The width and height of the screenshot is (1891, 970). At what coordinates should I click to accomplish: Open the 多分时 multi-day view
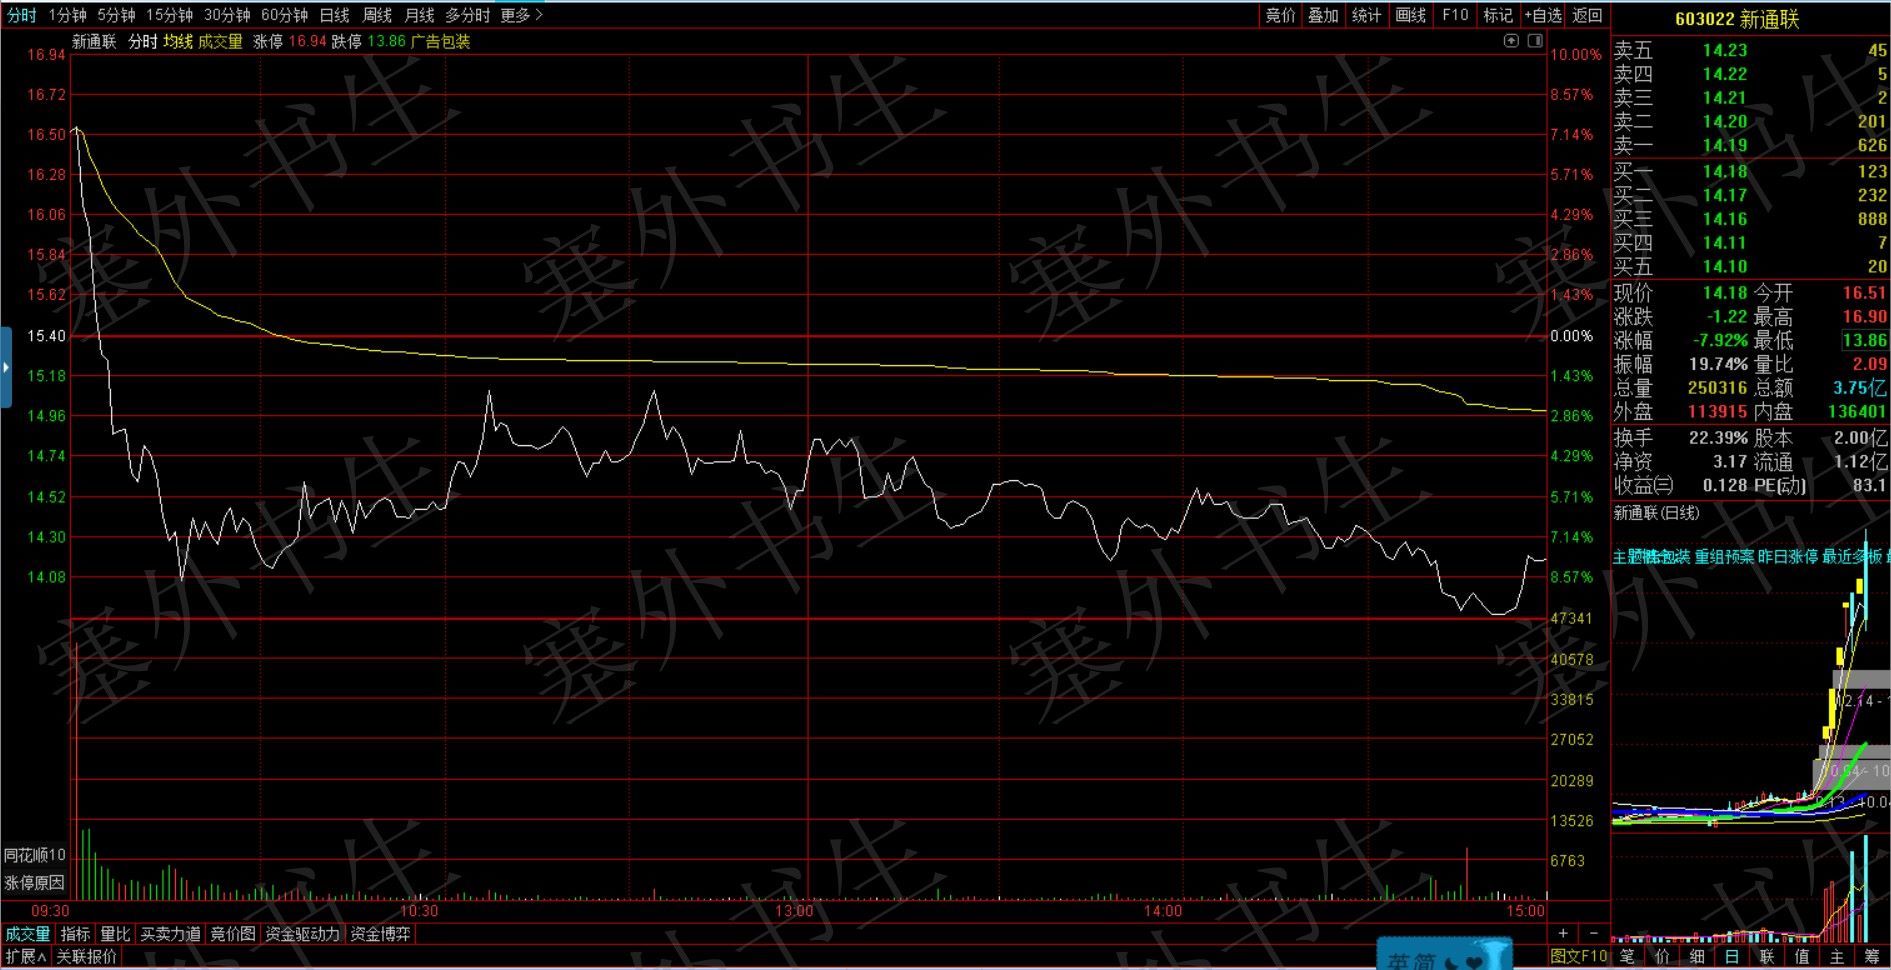coord(468,15)
